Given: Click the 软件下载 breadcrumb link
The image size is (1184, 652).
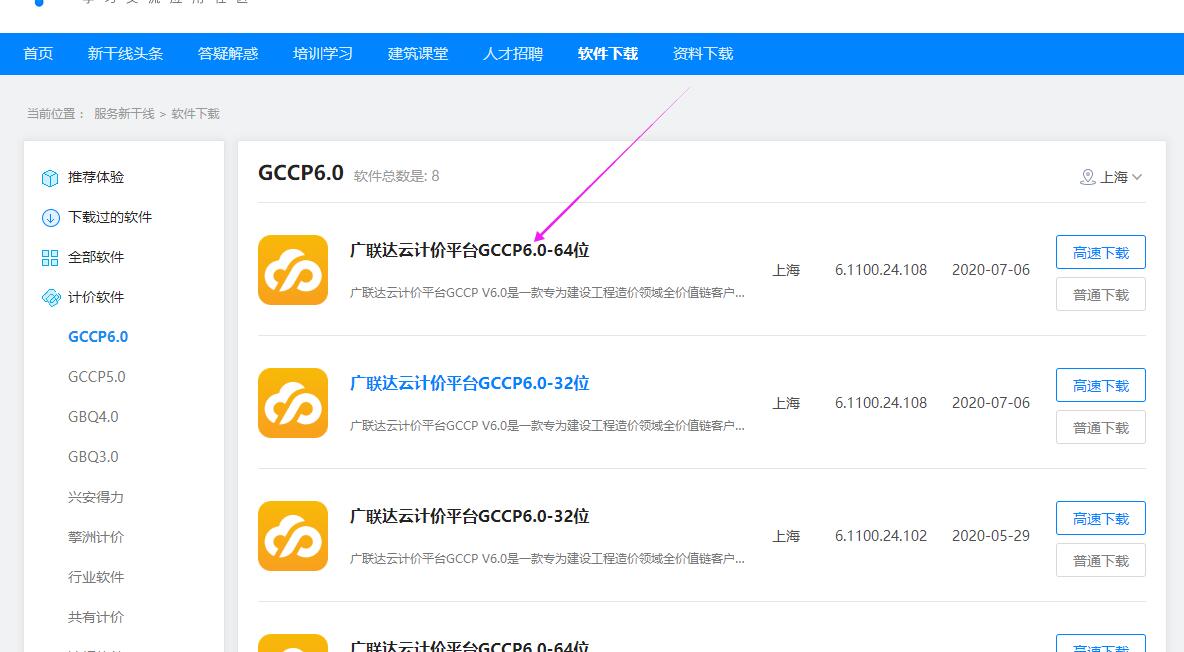Looking at the screenshot, I should pos(196,113).
